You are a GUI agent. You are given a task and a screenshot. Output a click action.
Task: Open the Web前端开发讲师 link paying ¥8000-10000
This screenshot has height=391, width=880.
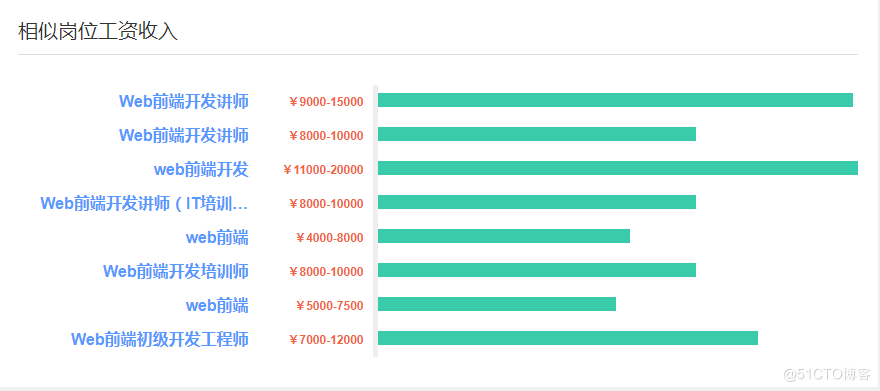184,135
